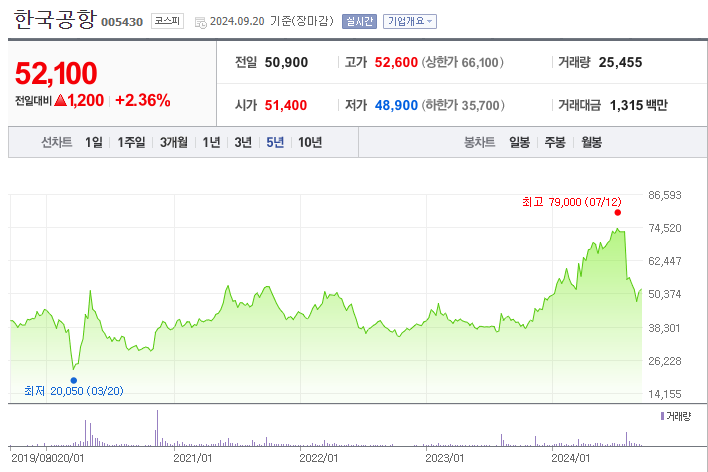Click the 거래량 volume legend marker
This screenshot has height=472, width=708.
(x=662, y=416)
